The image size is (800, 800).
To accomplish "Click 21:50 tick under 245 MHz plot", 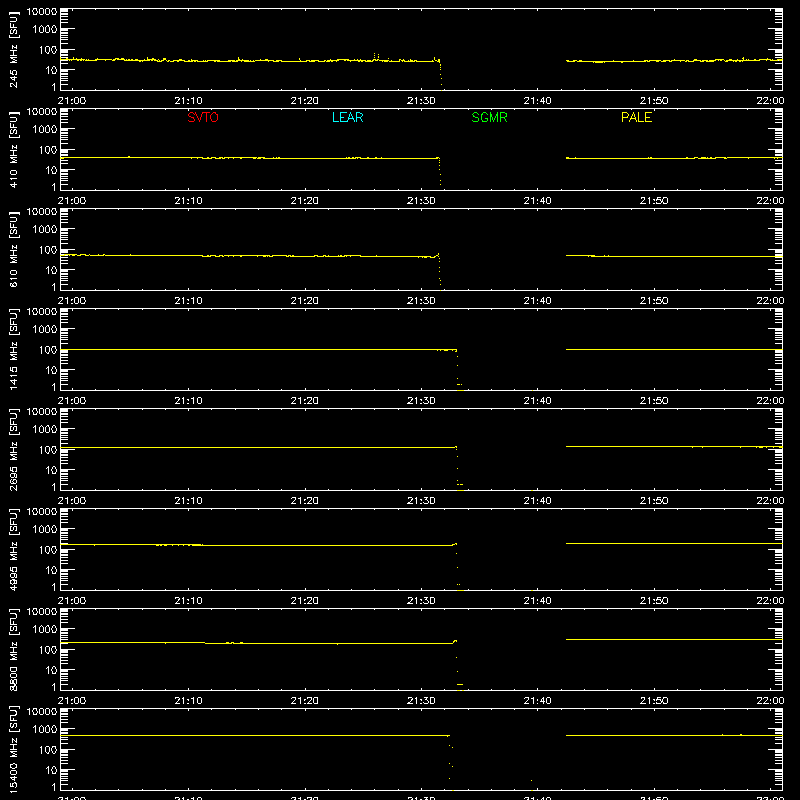I will pos(654,101).
